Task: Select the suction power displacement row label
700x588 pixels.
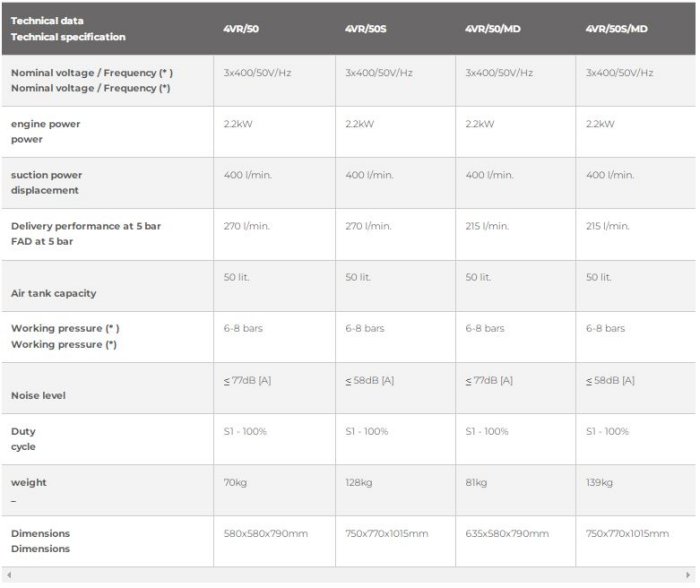Action: [47, 182]
